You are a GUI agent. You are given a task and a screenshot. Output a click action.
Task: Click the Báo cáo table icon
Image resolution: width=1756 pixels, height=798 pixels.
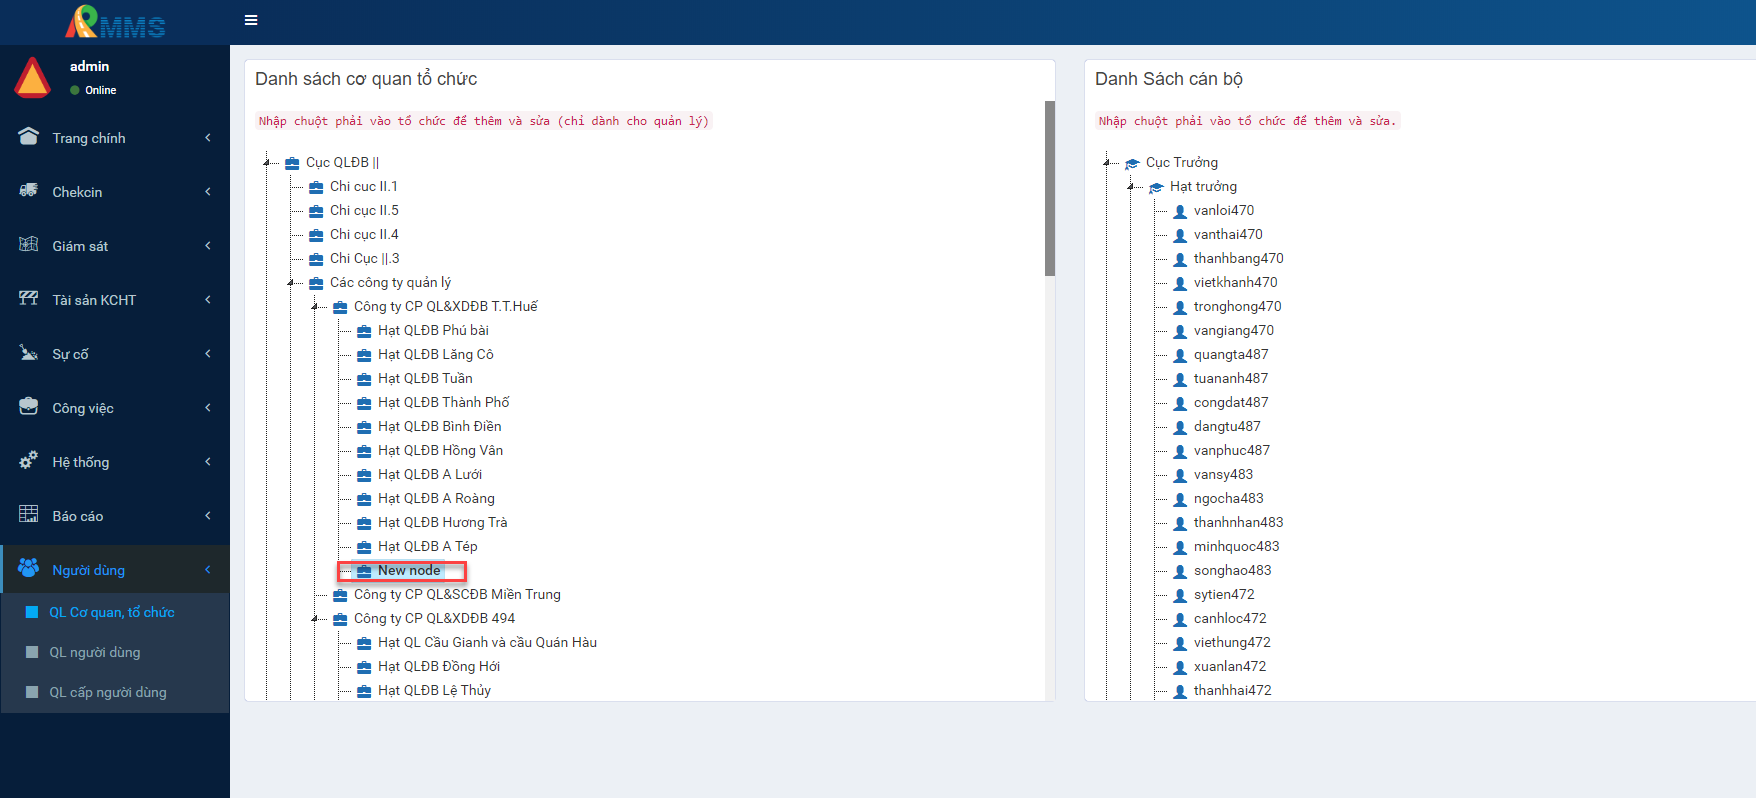coord(29,515)
